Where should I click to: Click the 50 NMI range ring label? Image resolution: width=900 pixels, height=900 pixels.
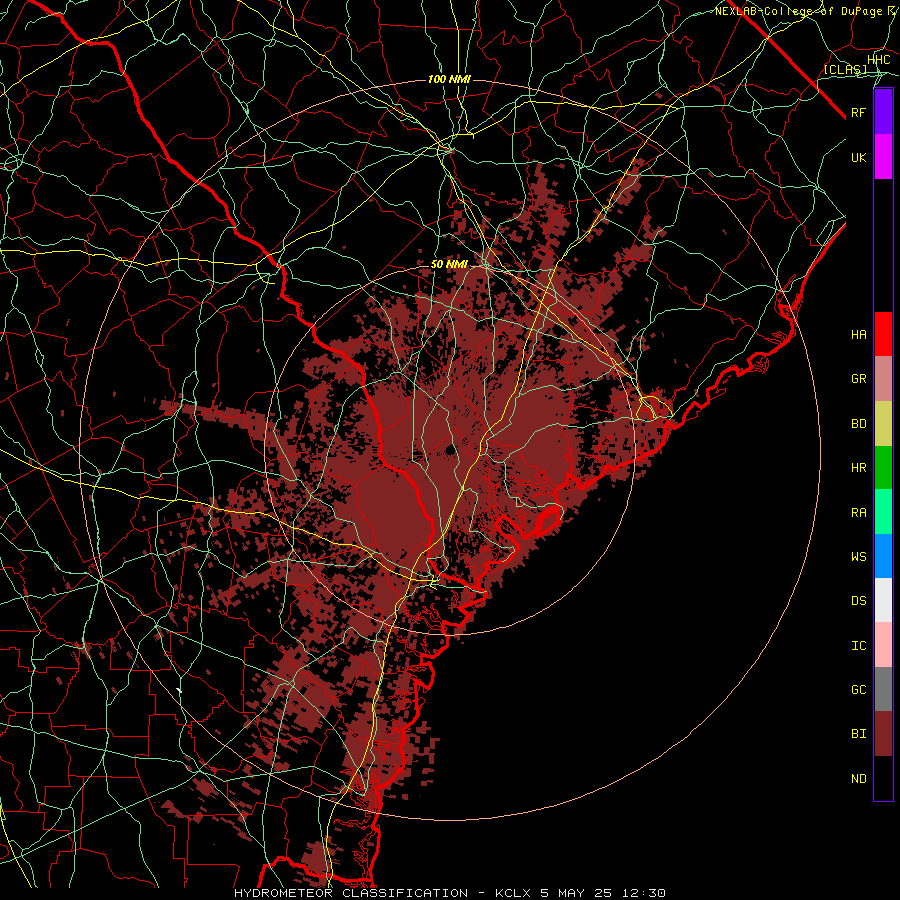coord(449,264)
